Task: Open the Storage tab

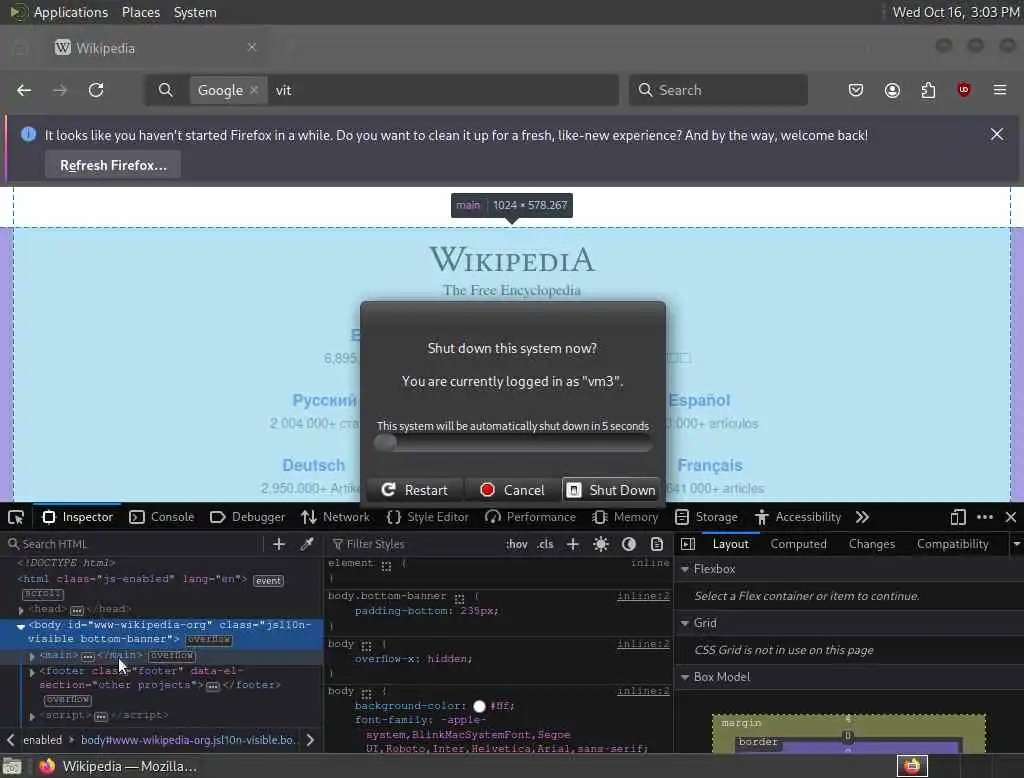Action: 707,517
